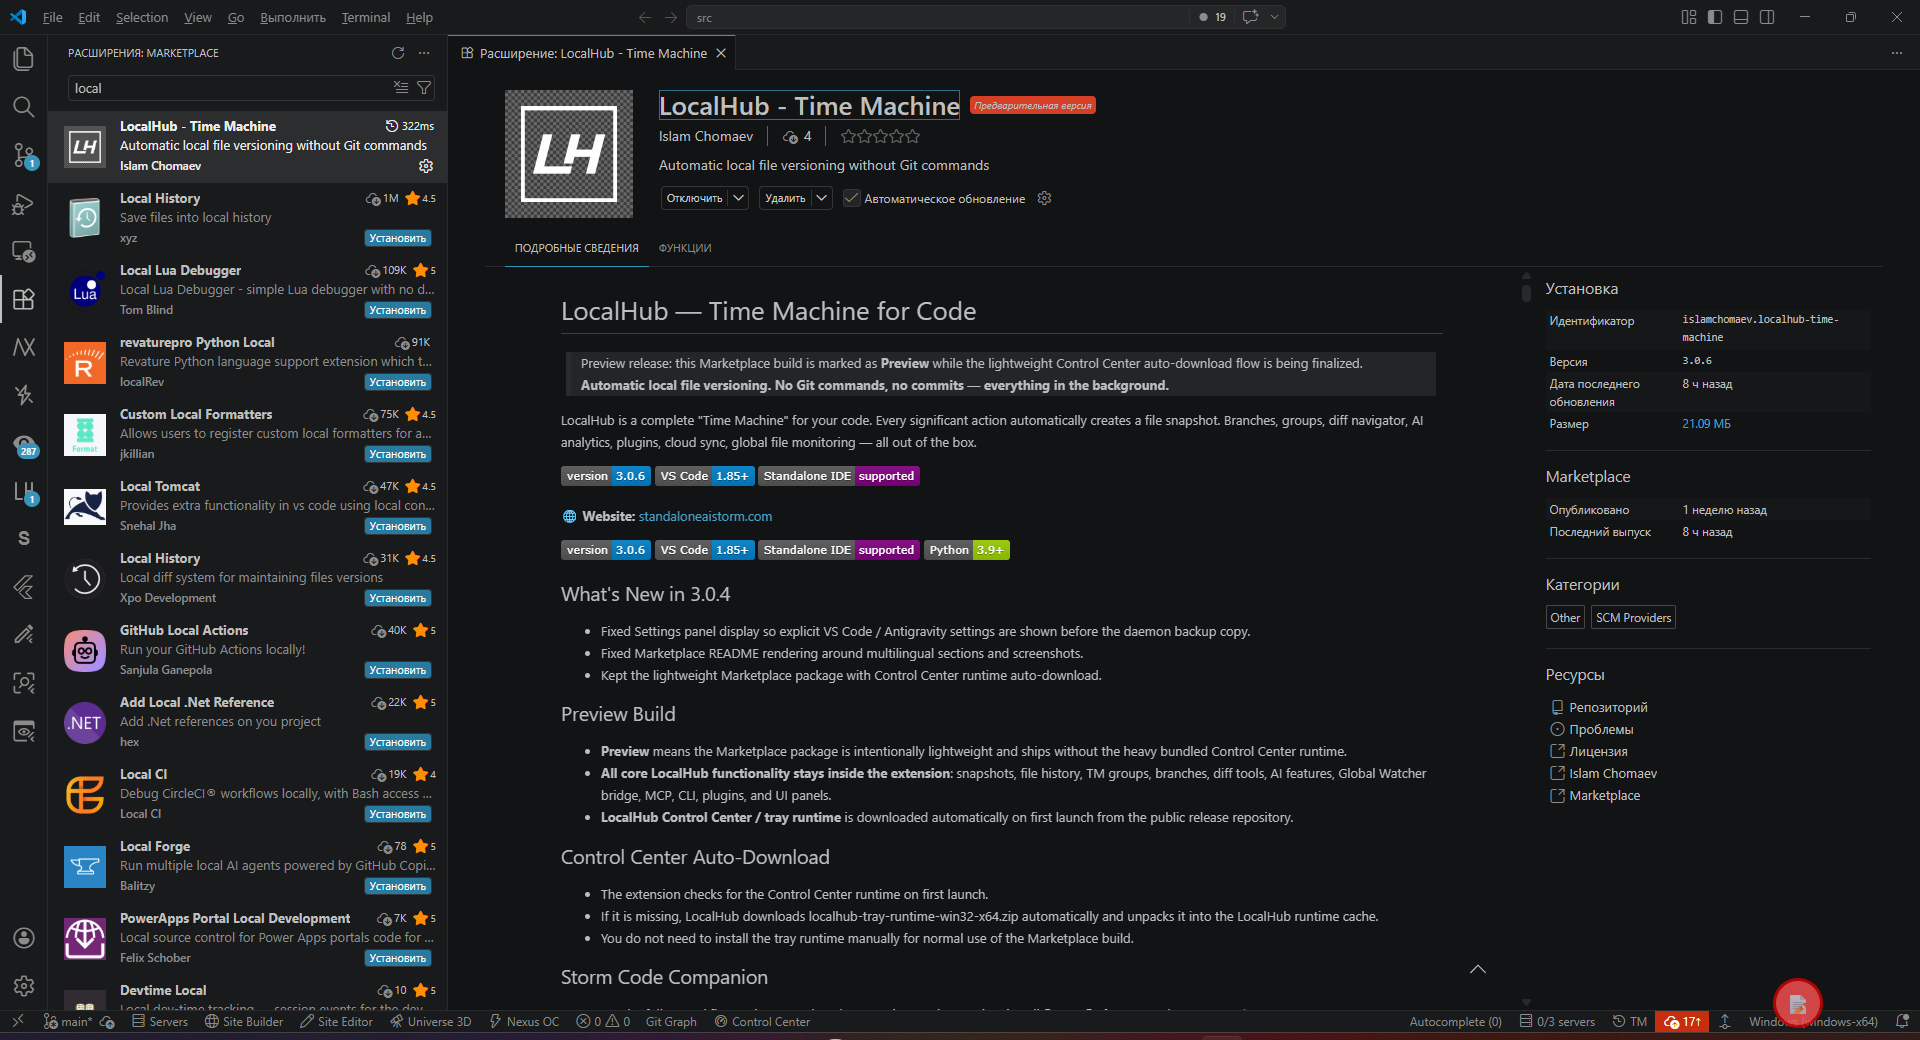The height and width of the screenshot is (1040, 1920).
Task: Show errors and warnings problems count
Action: [x=603, y=1021]
